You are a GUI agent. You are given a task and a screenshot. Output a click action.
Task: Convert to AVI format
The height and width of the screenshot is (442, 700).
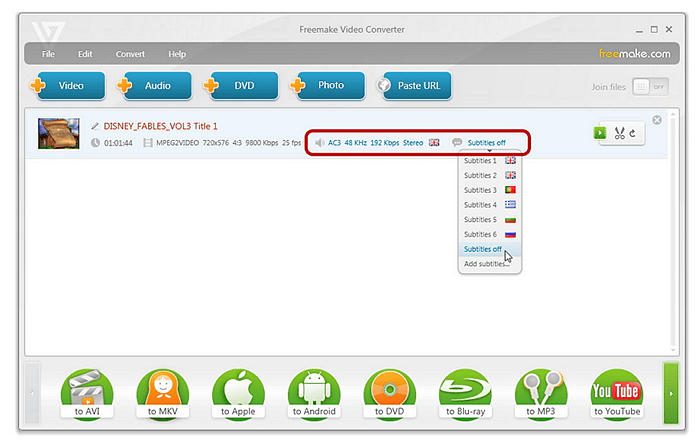[x=87, y=394]
